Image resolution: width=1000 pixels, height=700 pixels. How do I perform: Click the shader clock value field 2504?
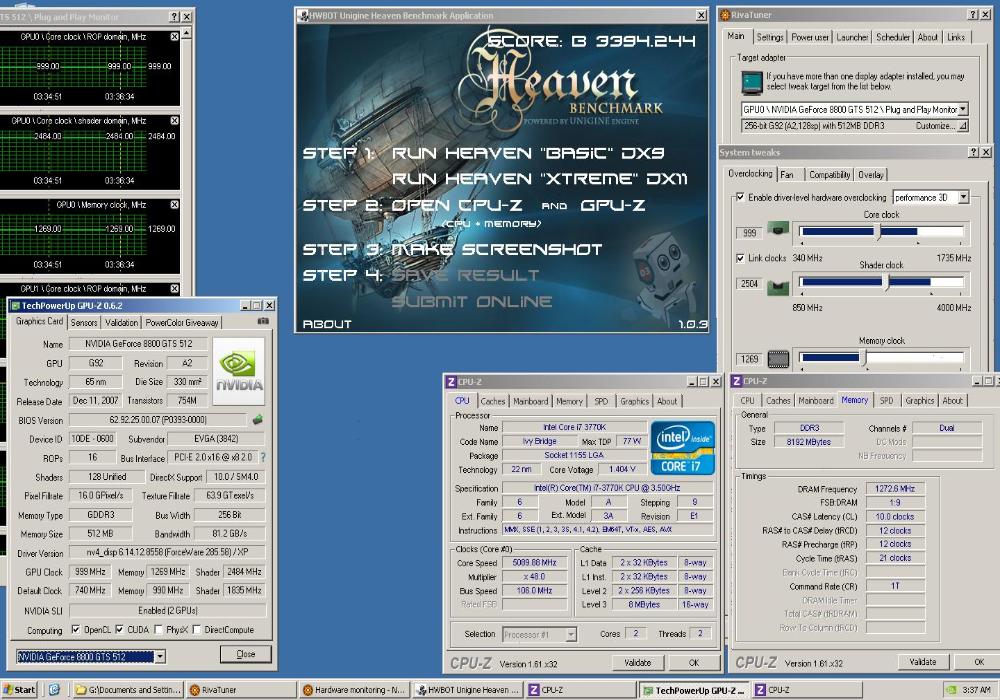click(x=749, y=284)
